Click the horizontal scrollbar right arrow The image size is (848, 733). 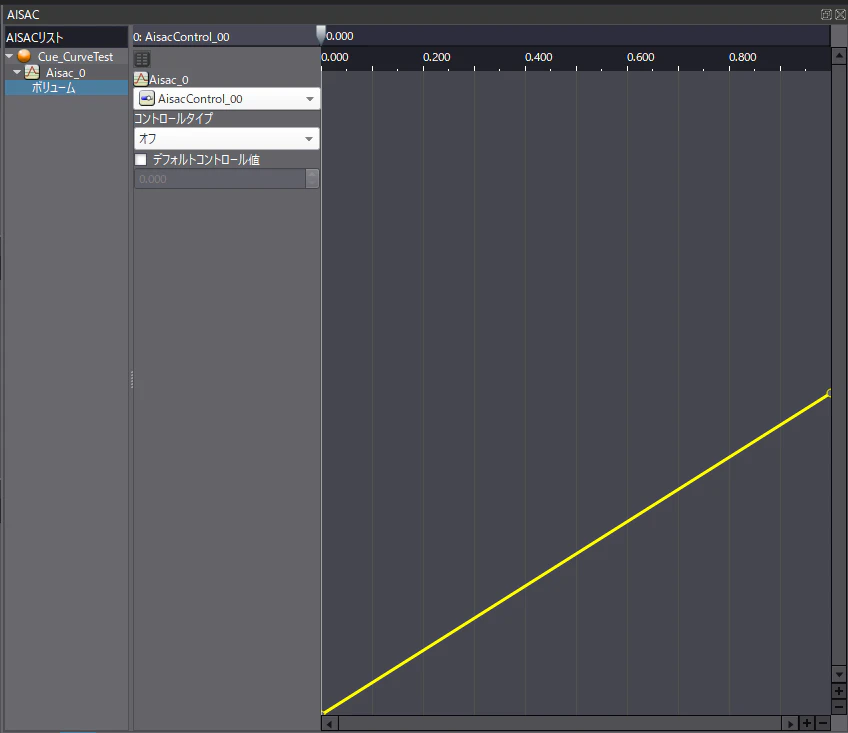pos(790,724)
